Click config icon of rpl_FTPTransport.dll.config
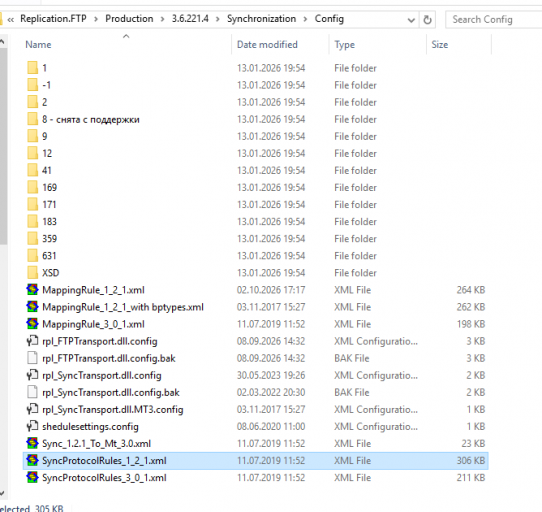542x512 pixels. point(32,341)
